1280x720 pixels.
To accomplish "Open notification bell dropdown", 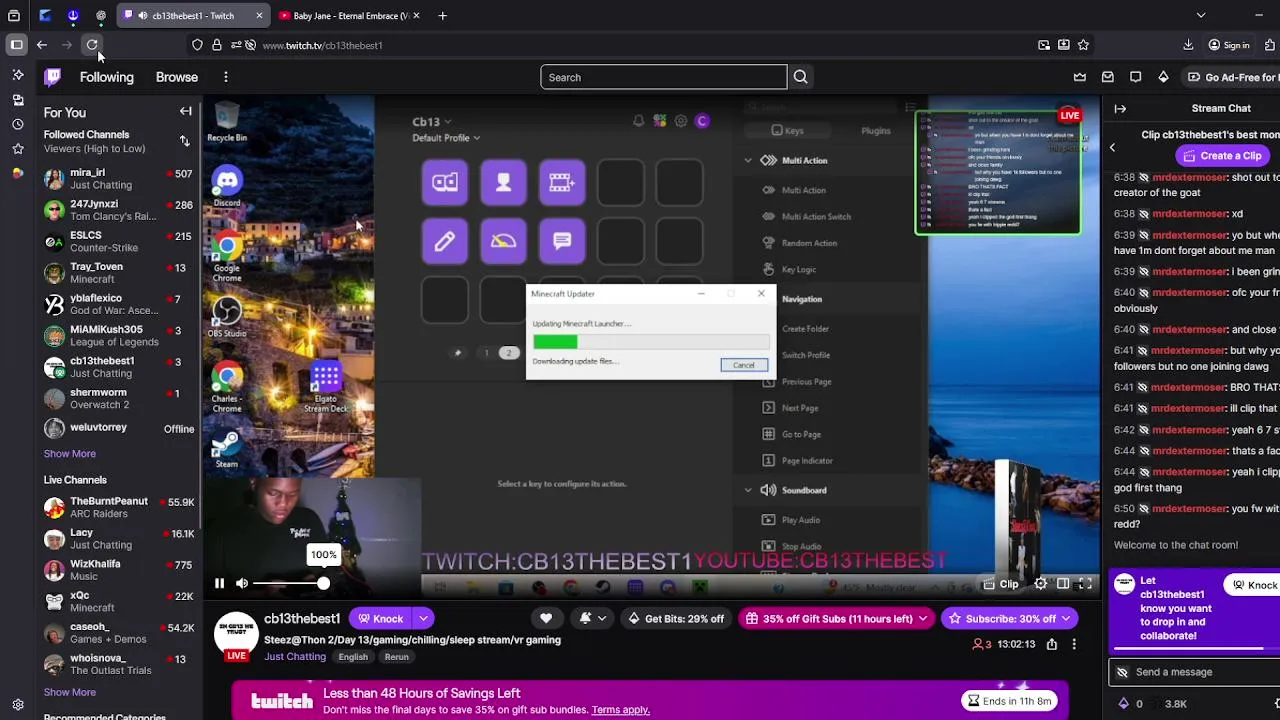I will [591, 618].
